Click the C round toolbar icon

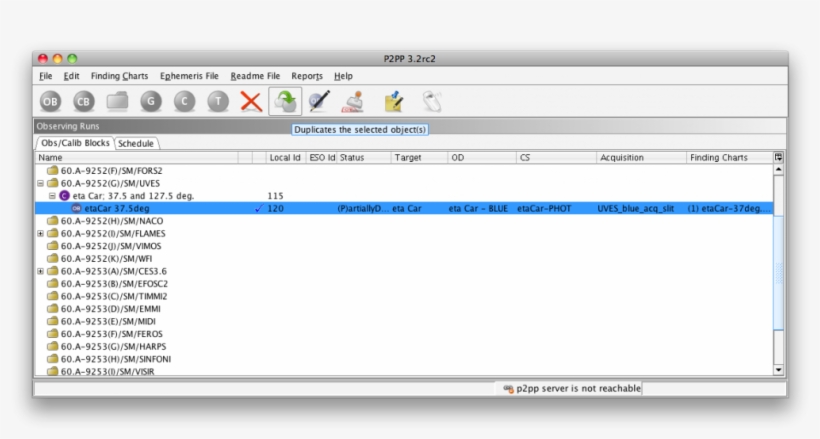tap(184, 101)
